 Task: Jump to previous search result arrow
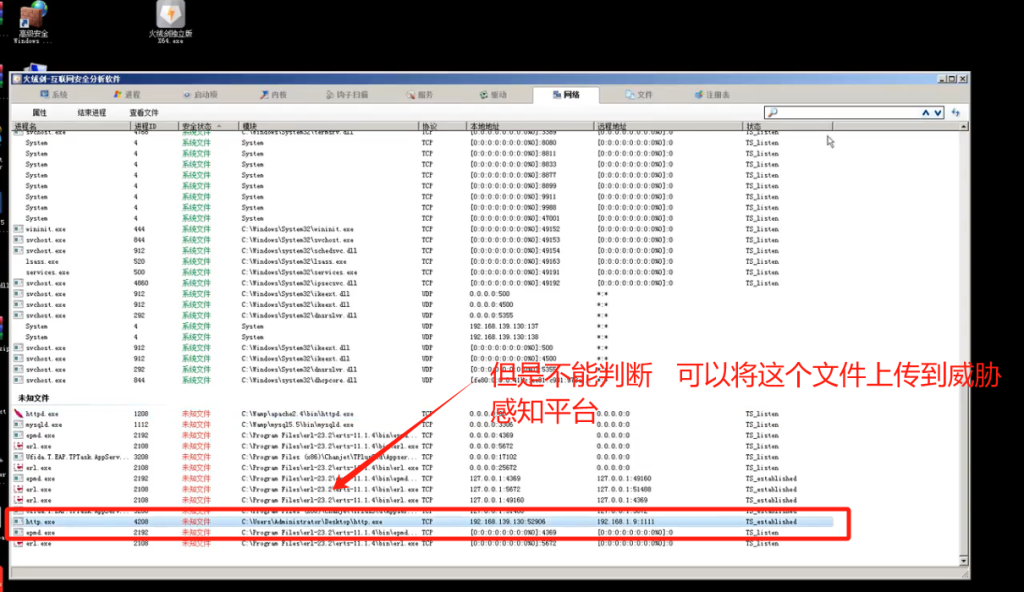point(925,112)
